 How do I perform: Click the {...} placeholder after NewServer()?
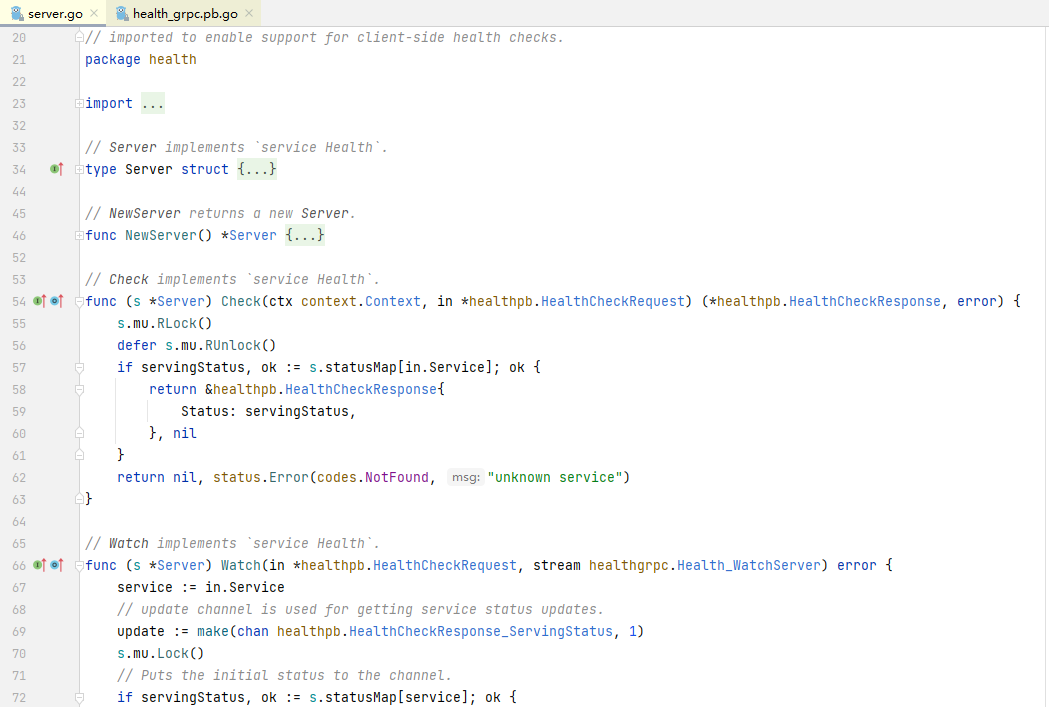pyautogui.click(x=305, y=236)
